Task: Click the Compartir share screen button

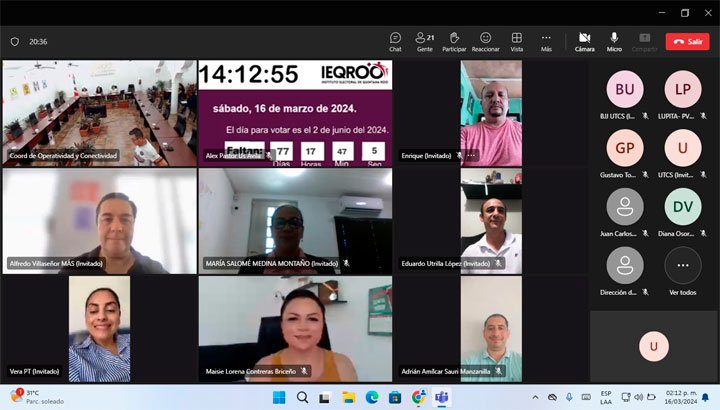Action: click(x=645, y=42)
